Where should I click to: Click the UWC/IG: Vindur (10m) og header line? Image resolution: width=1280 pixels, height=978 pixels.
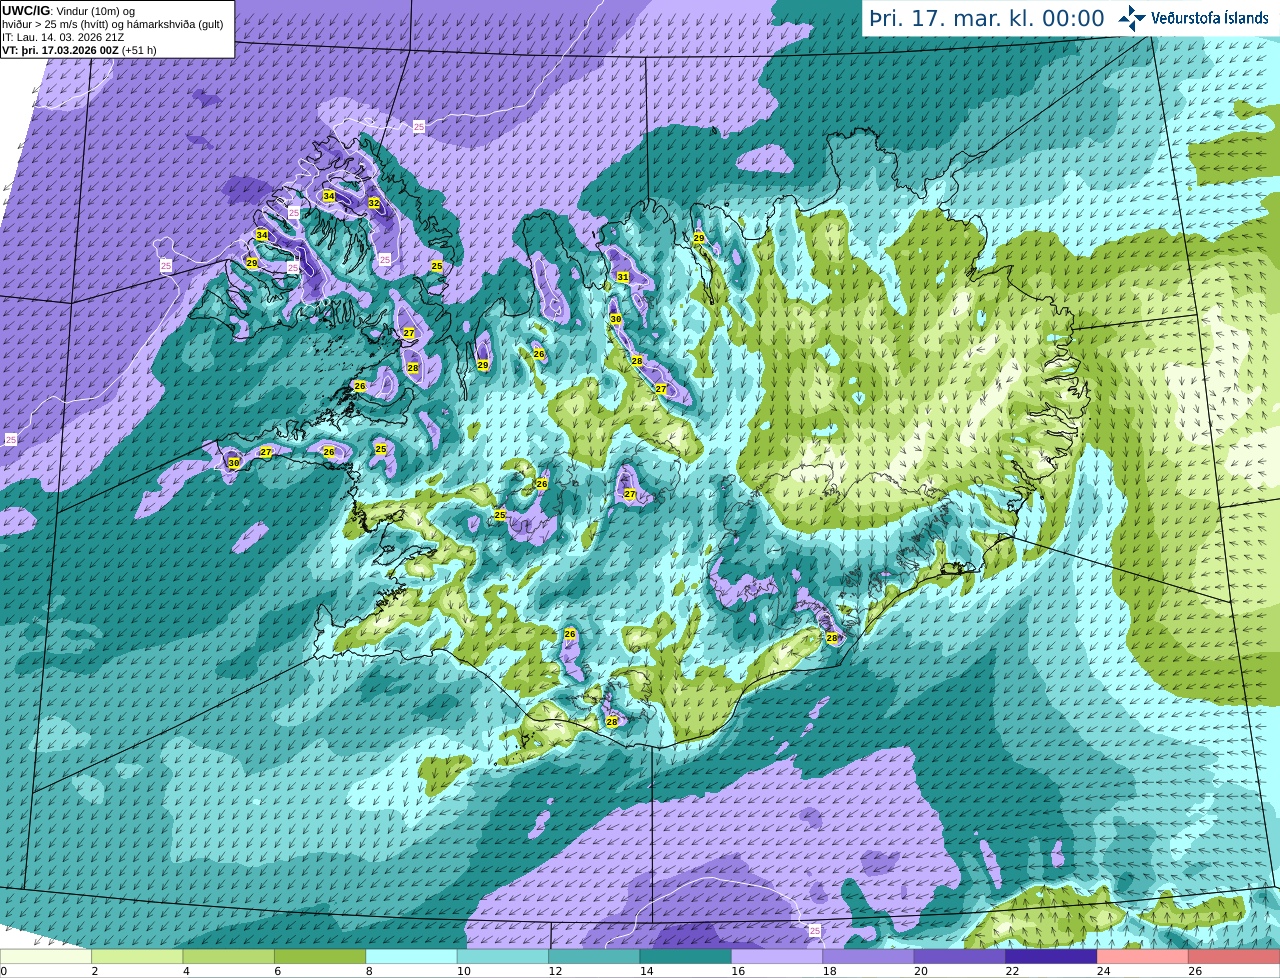[69, 10]
